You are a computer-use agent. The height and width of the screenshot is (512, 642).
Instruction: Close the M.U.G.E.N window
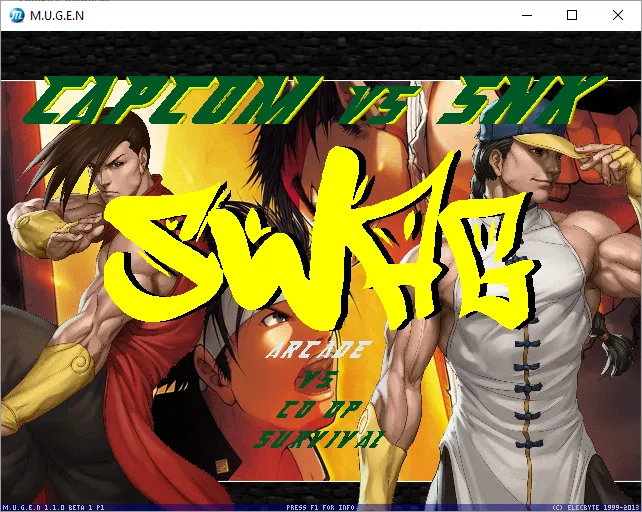(618, 15)
